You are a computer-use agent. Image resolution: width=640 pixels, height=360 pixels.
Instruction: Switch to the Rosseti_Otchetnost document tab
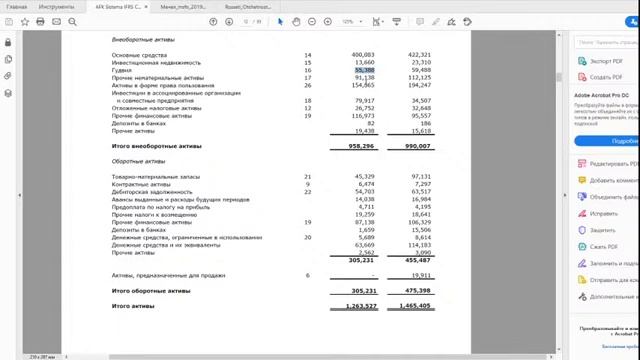click(x=248, y=7)
